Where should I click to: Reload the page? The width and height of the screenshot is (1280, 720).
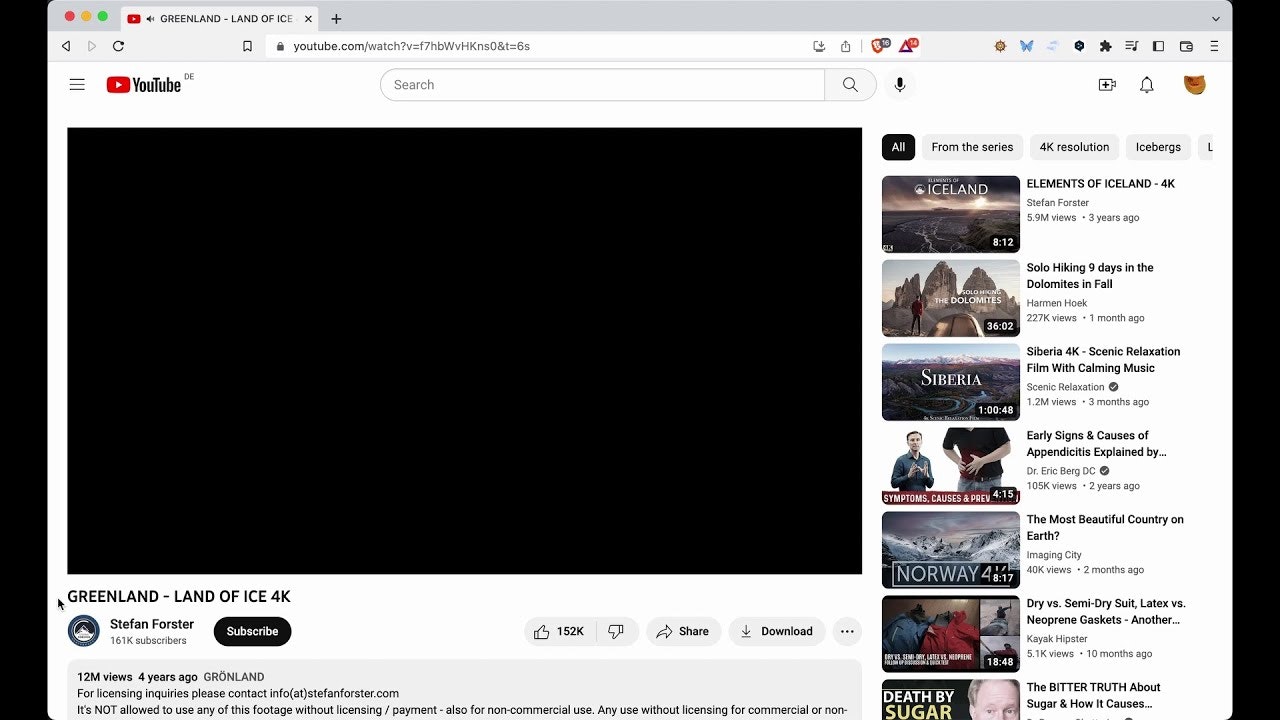click(x=118, y=46)
